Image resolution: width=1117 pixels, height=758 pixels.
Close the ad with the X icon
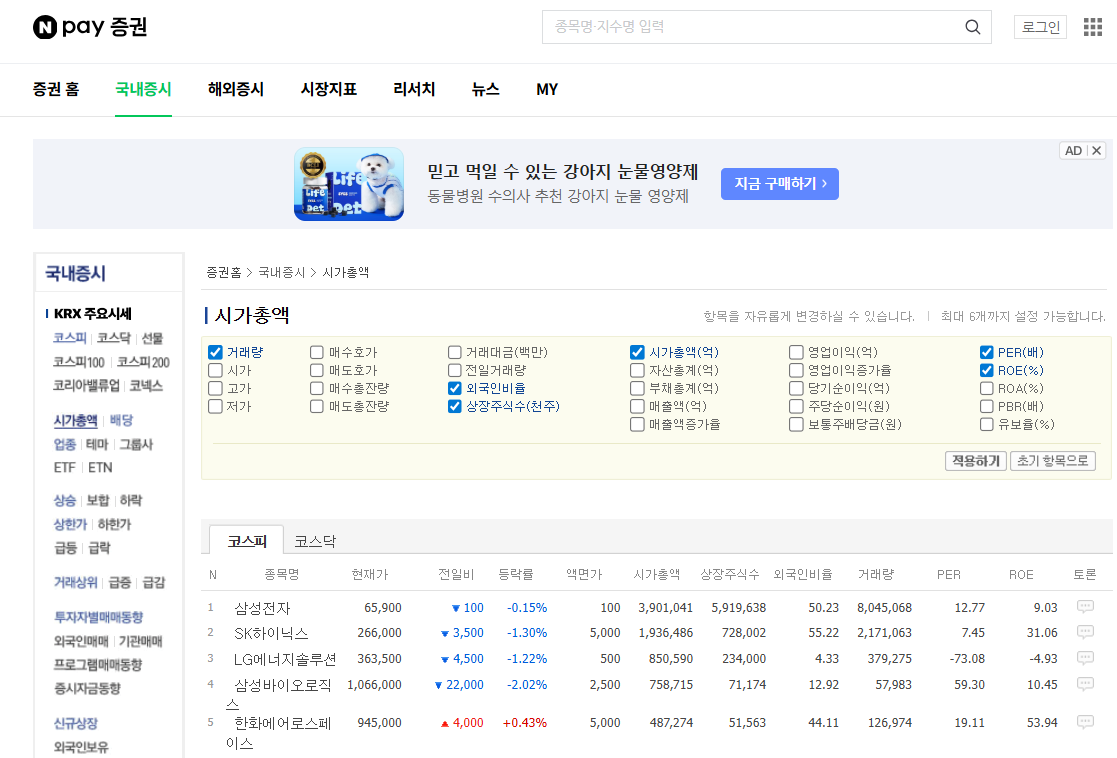coord(1097,150)
